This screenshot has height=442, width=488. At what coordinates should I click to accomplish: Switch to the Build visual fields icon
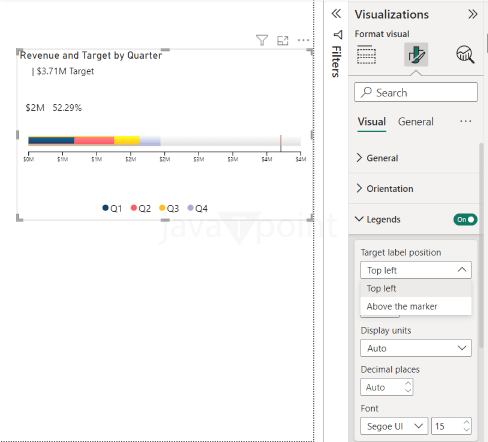366,55
